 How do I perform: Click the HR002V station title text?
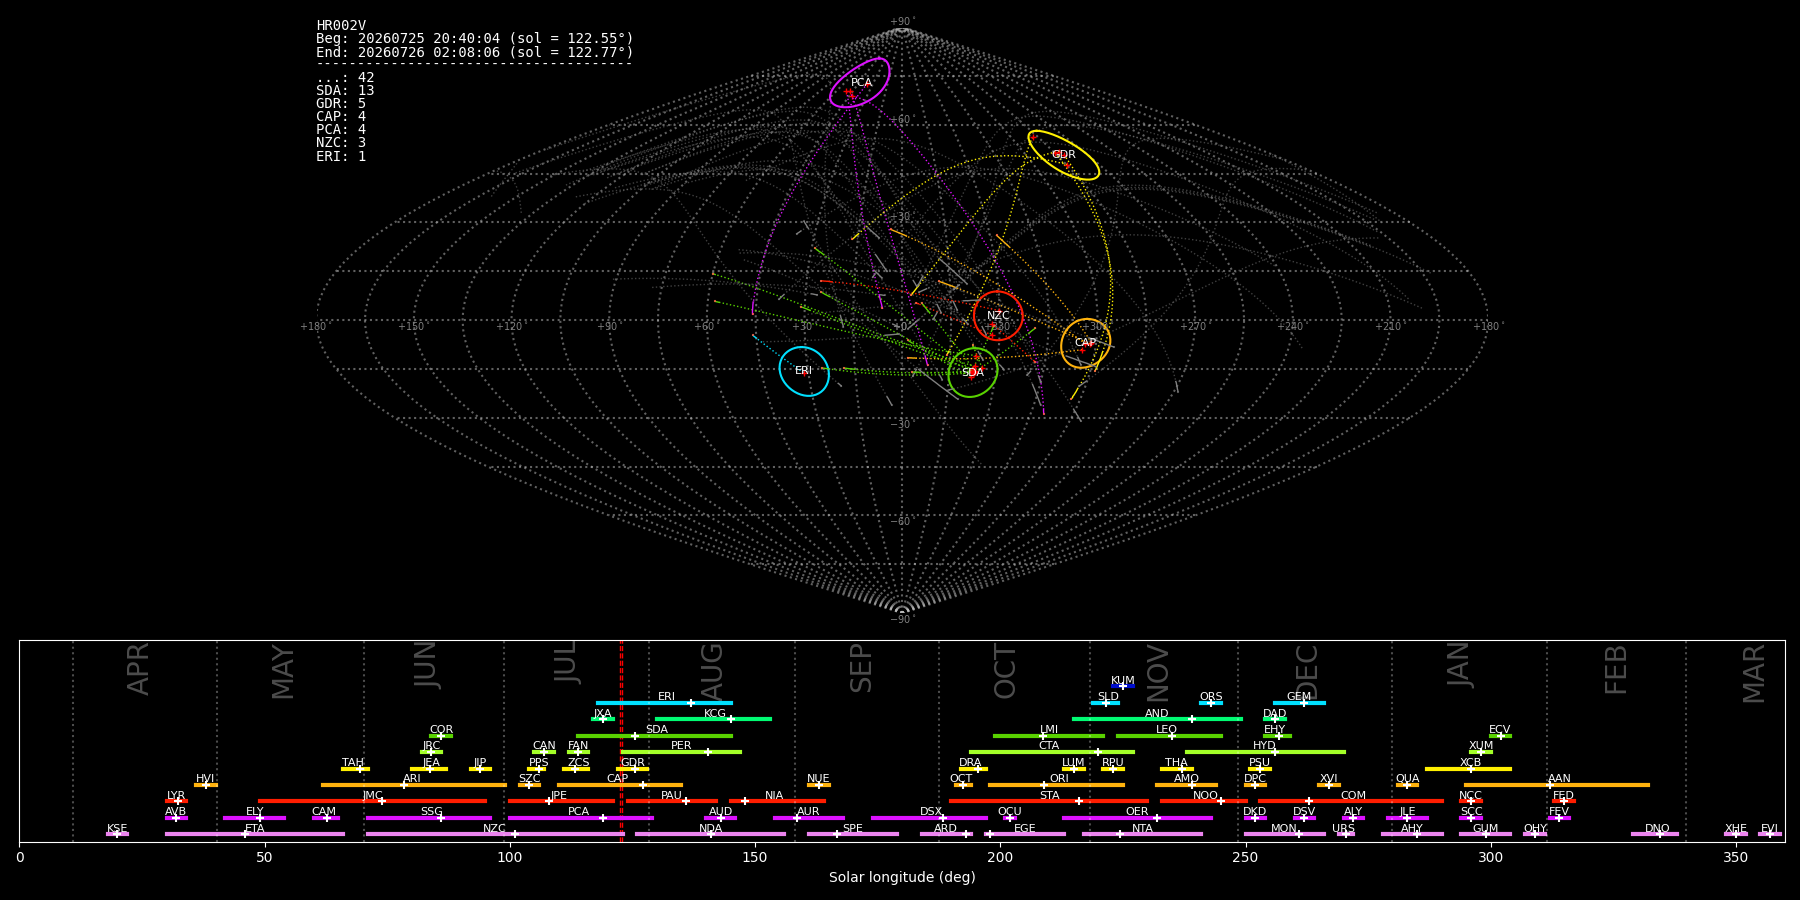tap(341, 26)
